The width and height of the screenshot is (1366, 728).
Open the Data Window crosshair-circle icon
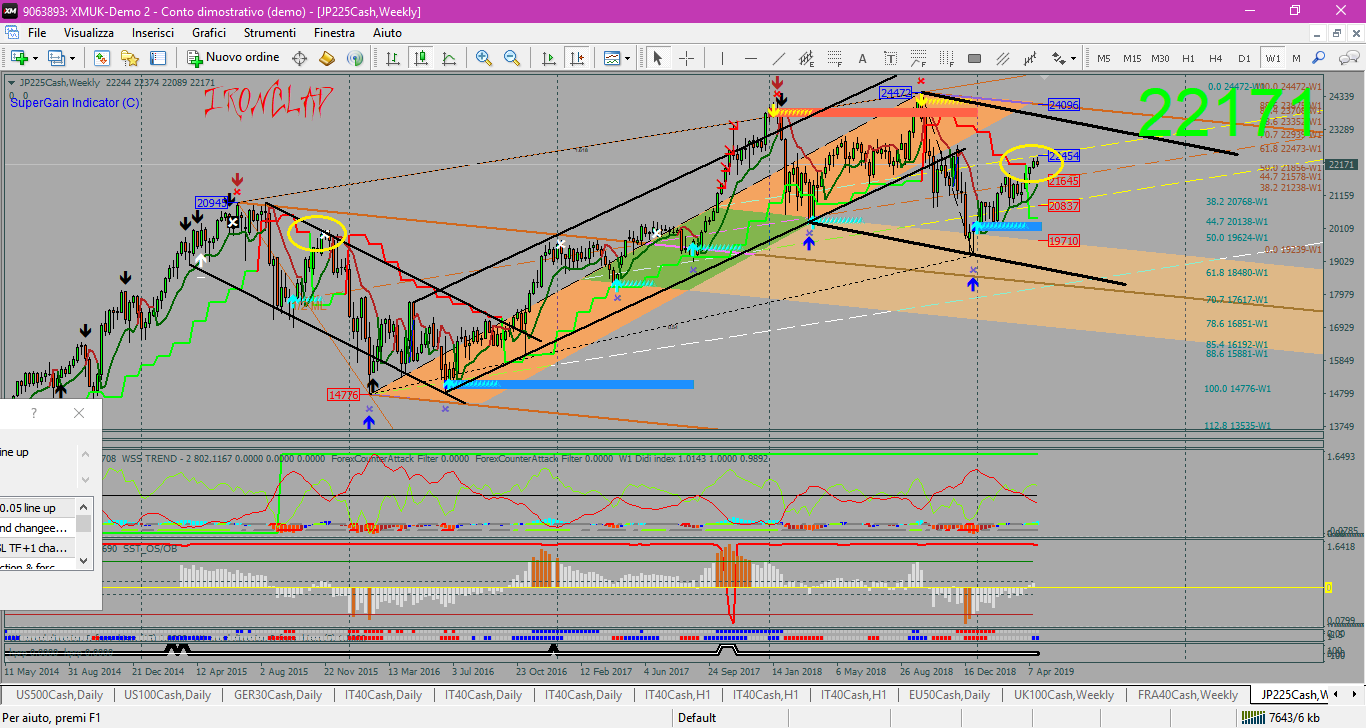[299, 58]
